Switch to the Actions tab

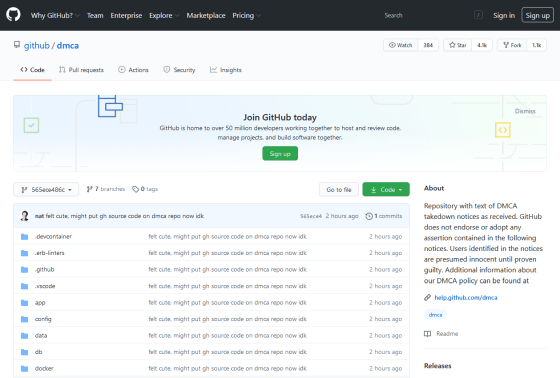pyautogui.click(x=133, y=70)
